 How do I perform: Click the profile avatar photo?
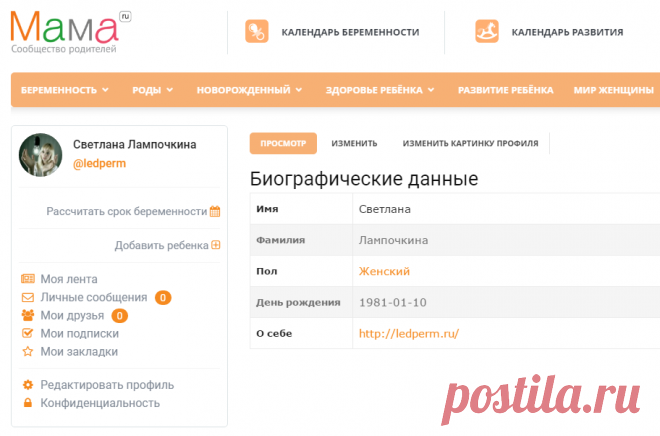pos(40,155)
